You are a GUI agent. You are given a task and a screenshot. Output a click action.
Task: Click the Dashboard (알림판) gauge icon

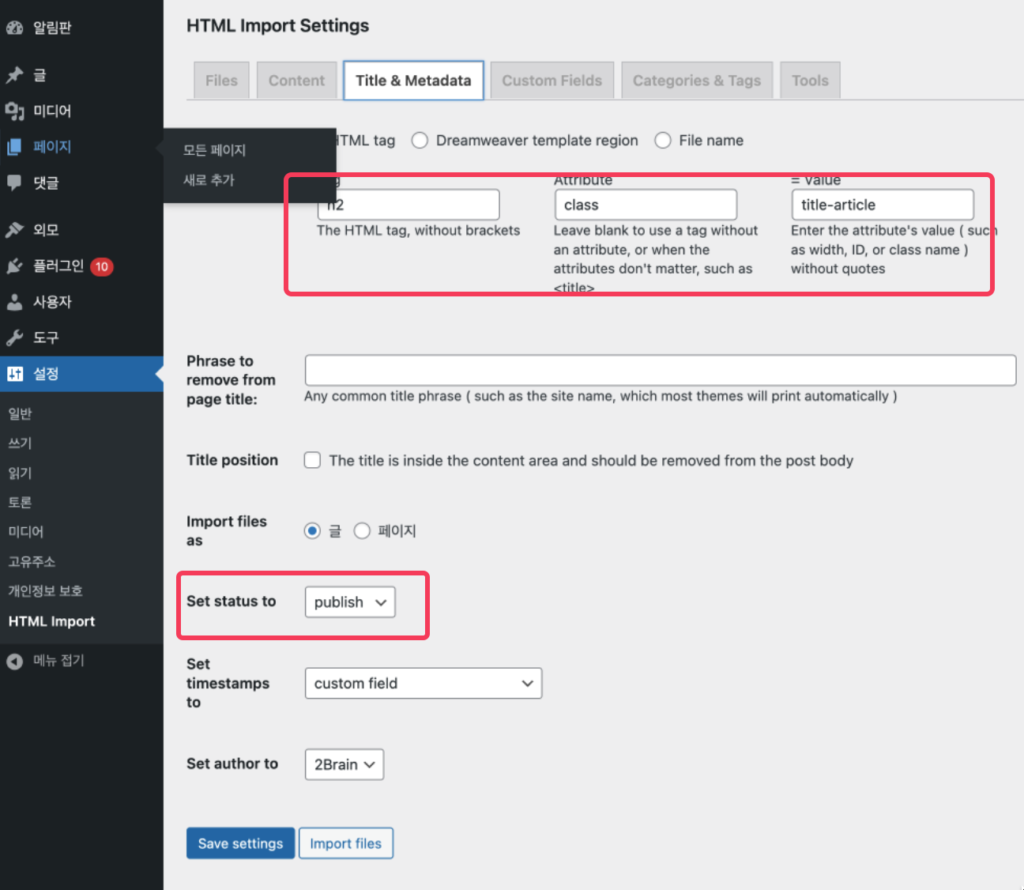14,27
